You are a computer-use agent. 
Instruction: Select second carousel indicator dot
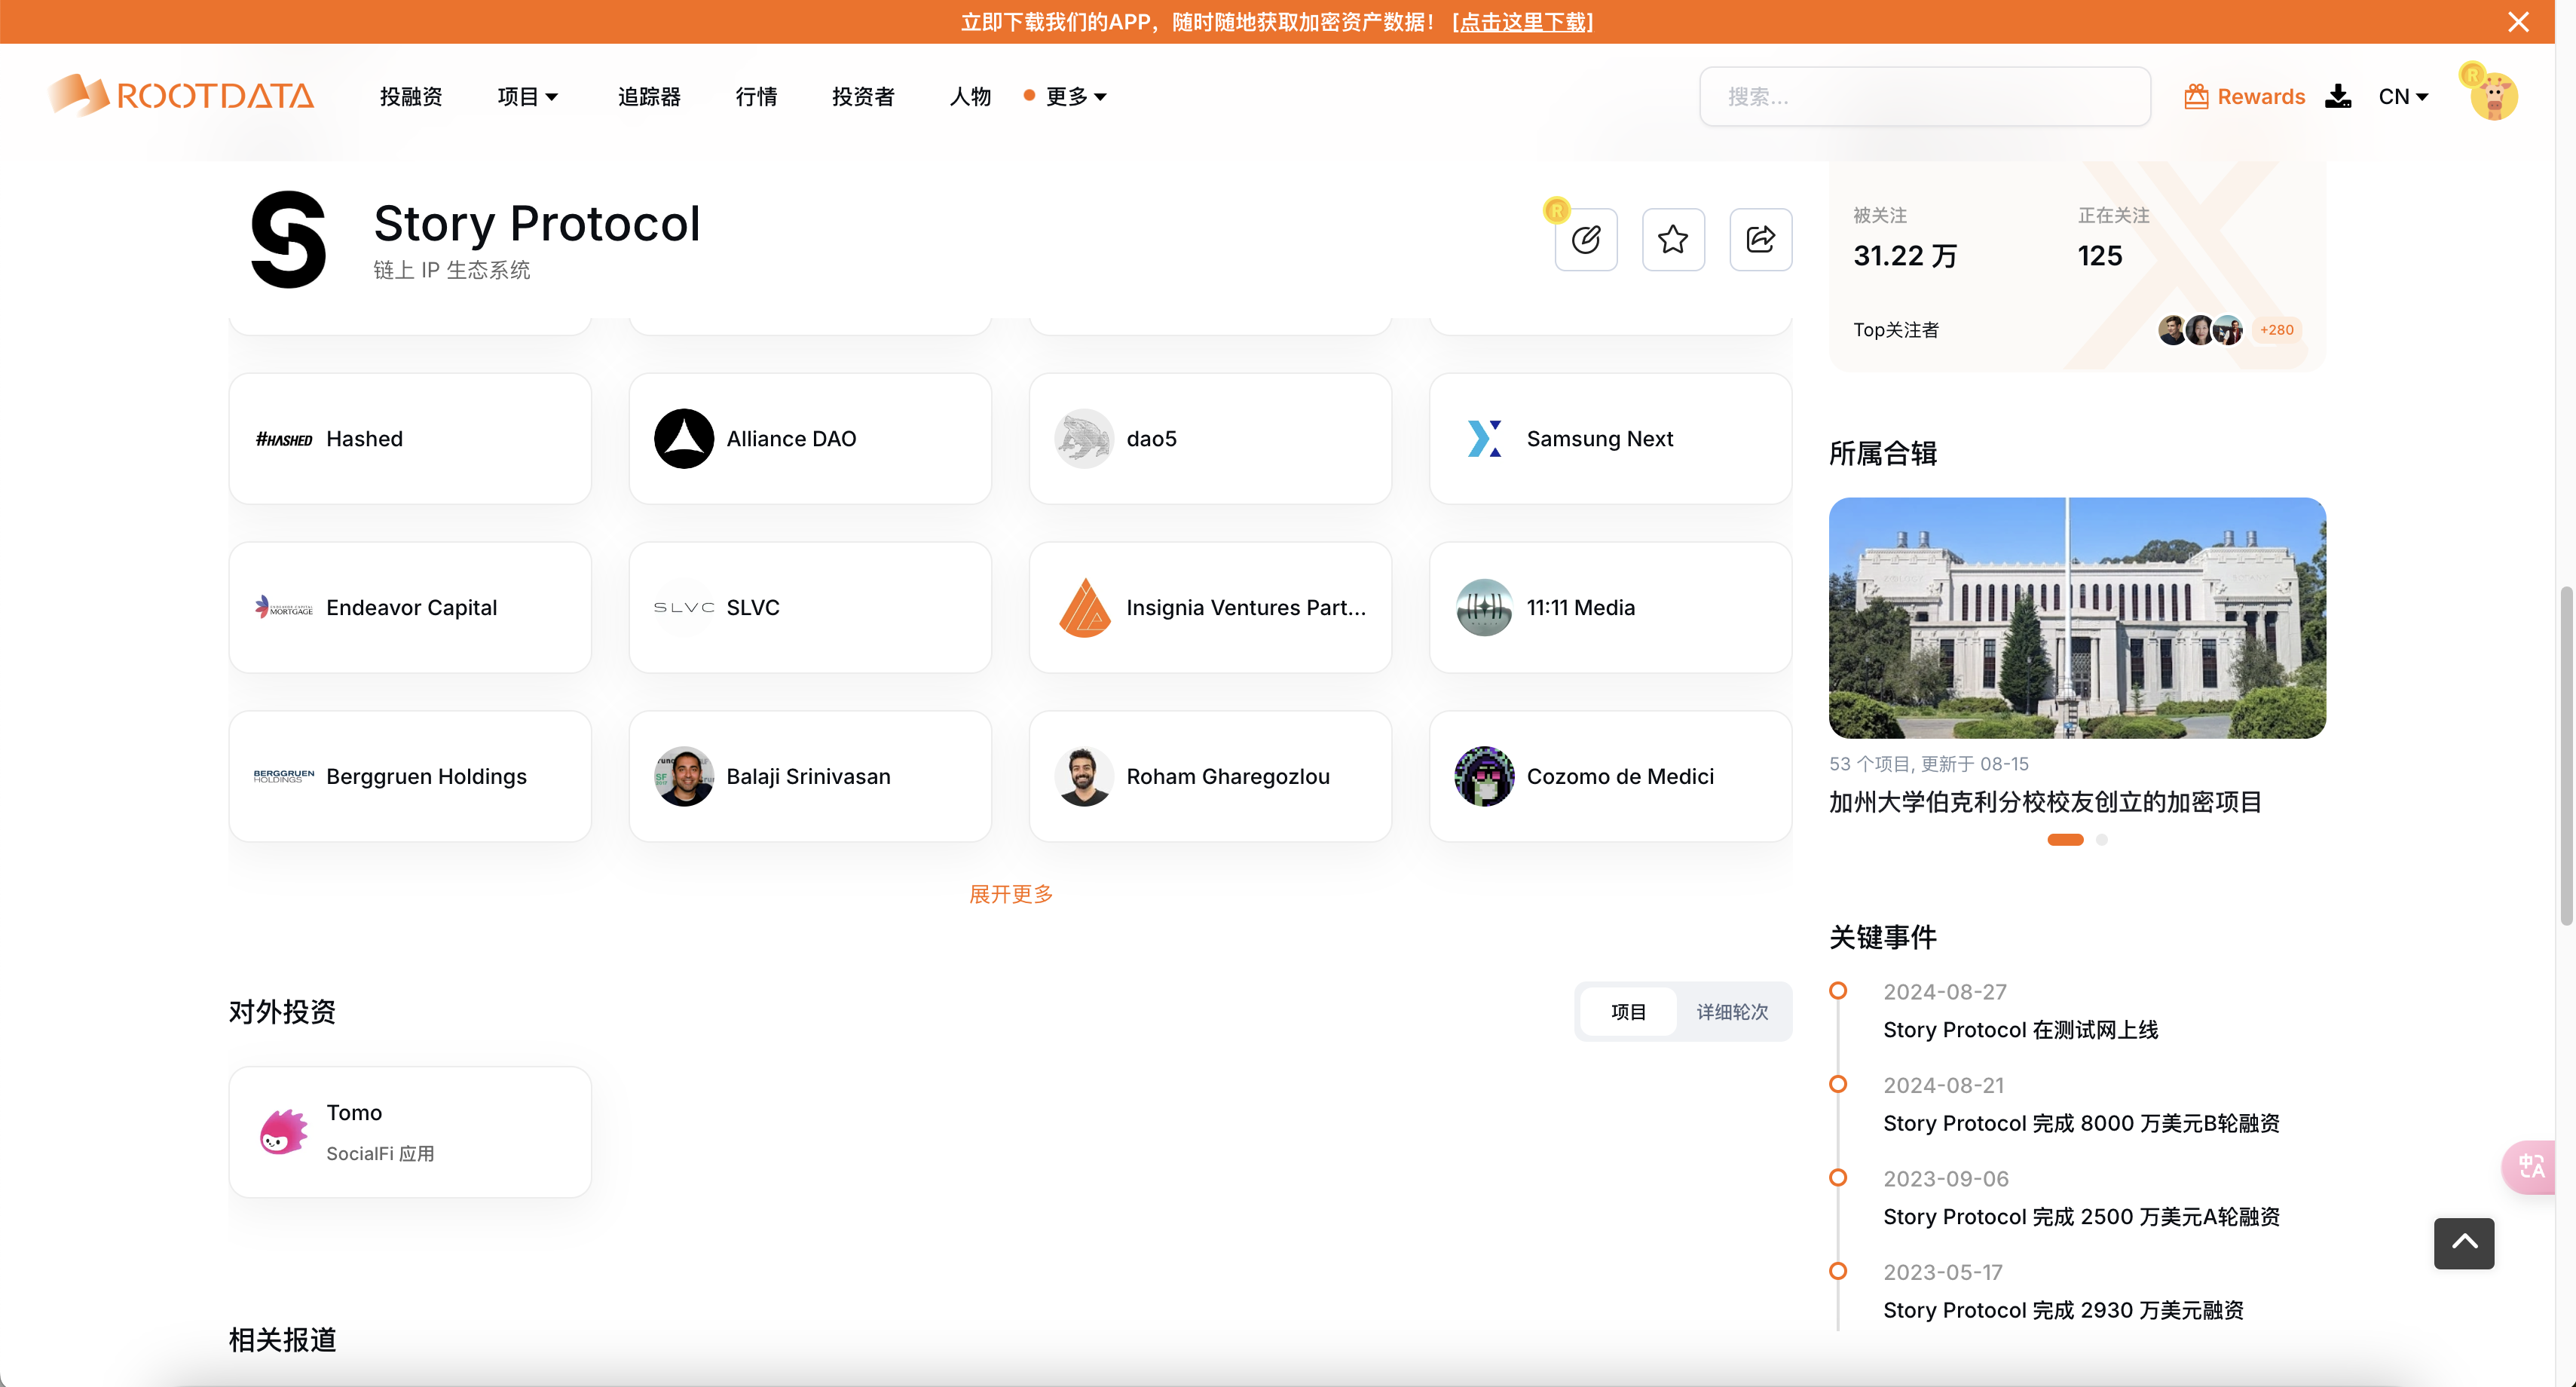point(2102,840)
